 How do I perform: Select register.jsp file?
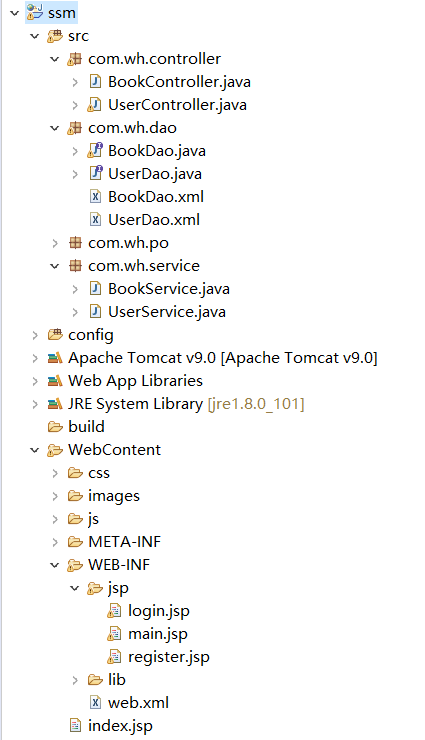point(169,657)
